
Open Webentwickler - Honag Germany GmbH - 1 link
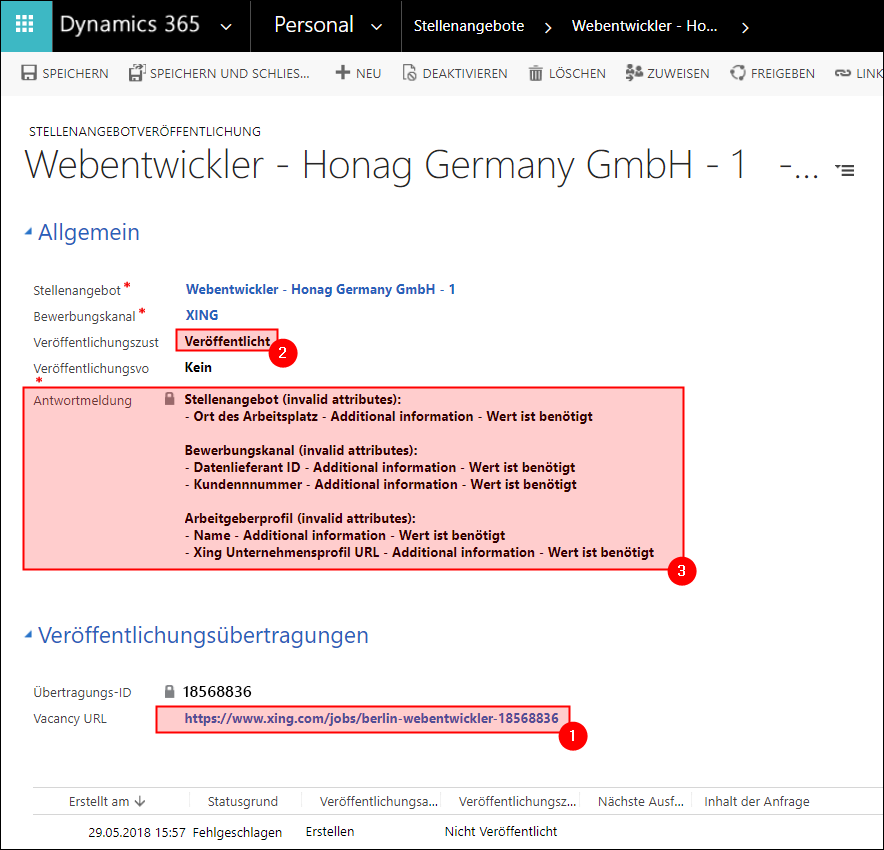(321, 289)
